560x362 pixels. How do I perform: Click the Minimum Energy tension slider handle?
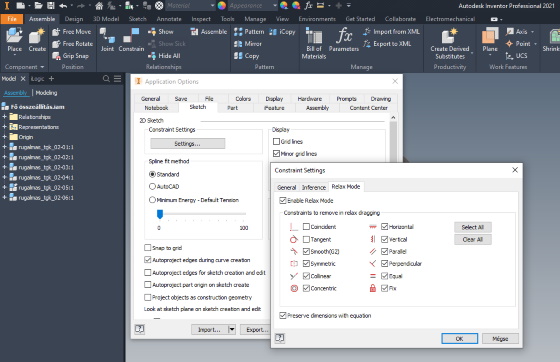tap(160, 214)
